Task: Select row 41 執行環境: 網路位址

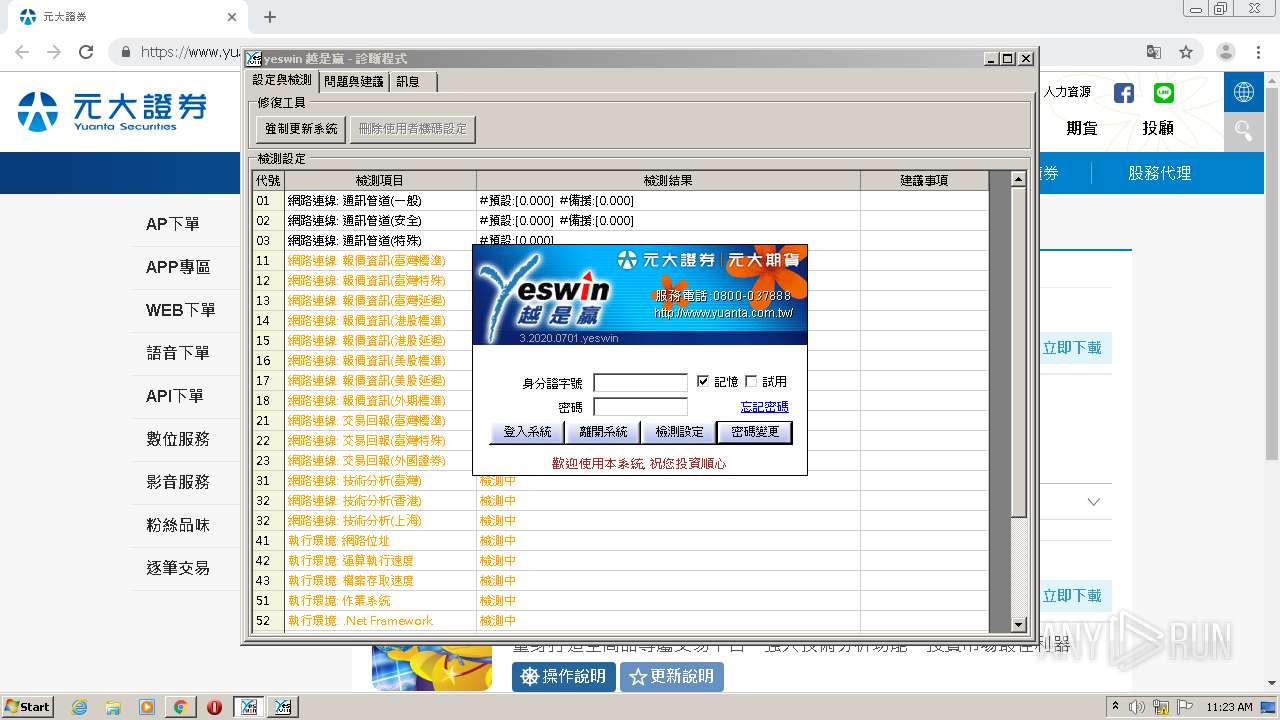Action: [620, 541]
